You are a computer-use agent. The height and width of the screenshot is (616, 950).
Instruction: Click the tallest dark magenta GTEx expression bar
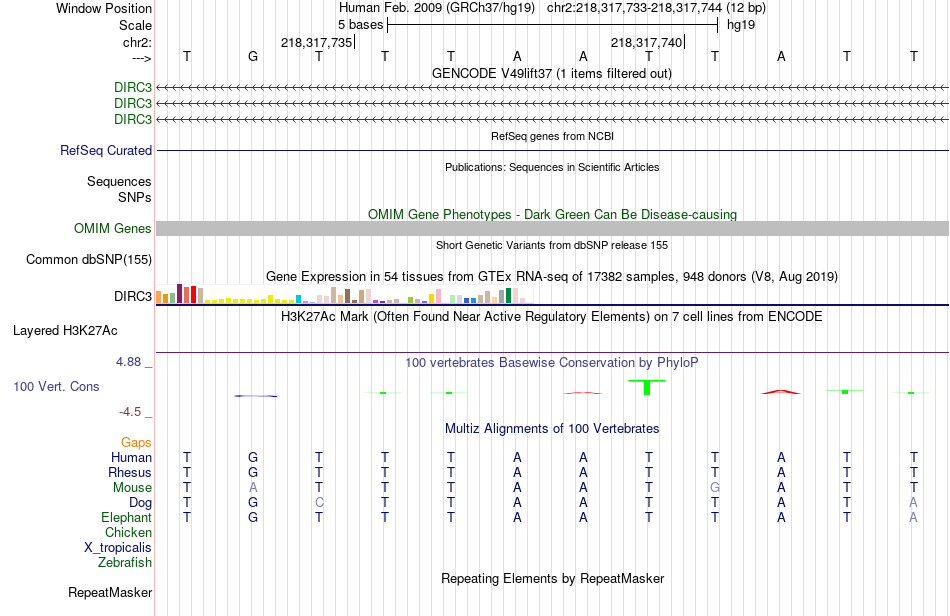[x=179, y=293]
